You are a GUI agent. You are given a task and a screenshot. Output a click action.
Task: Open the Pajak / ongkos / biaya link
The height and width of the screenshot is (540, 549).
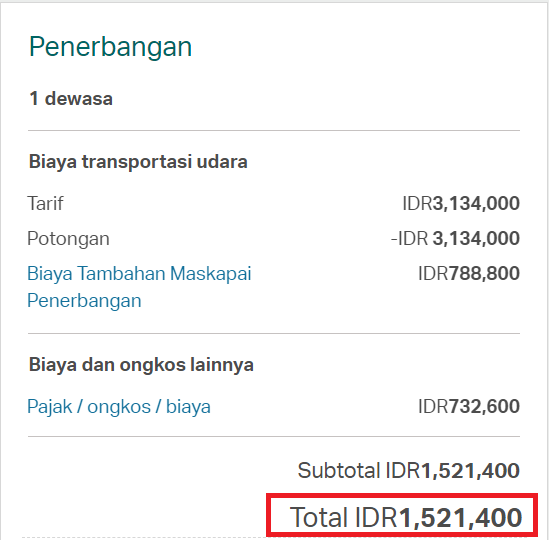[119, 407]
